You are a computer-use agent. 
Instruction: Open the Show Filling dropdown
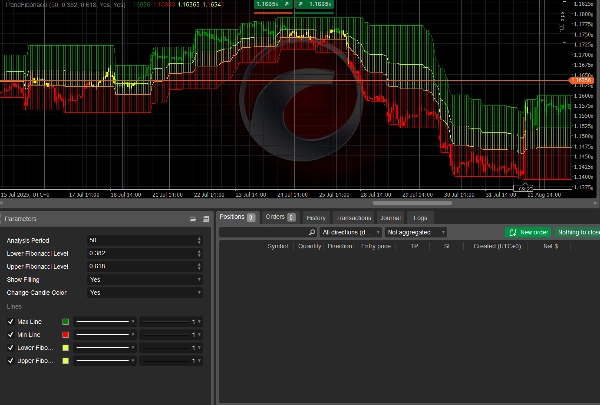click(145, 279)
